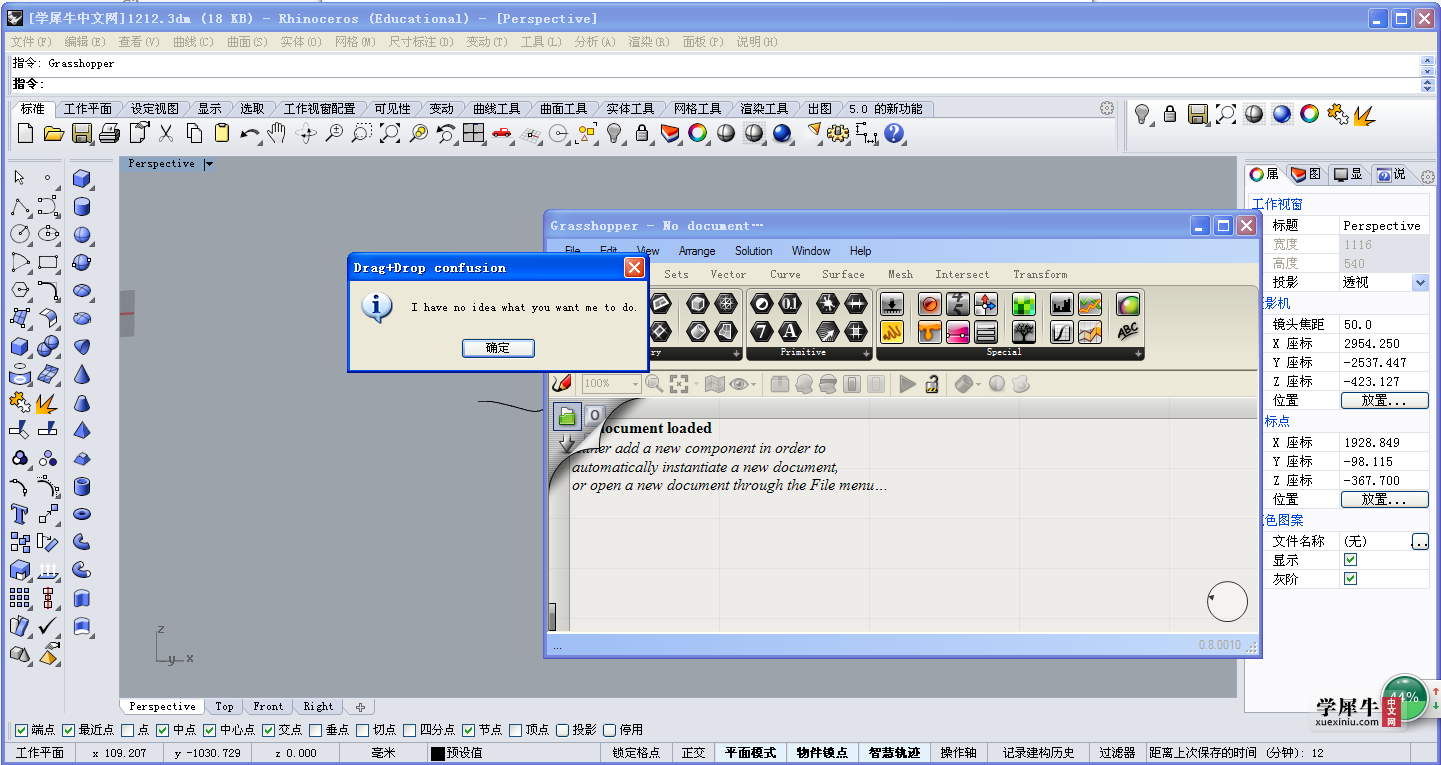Toggle the 最近点 osnap checkbox
This screenshot has width=1441, height=765.
(x=69, y=730)
